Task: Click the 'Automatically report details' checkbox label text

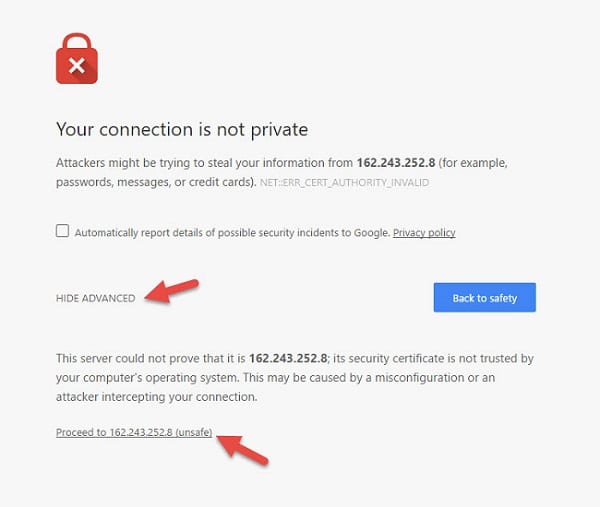Action: click(232, 233)
